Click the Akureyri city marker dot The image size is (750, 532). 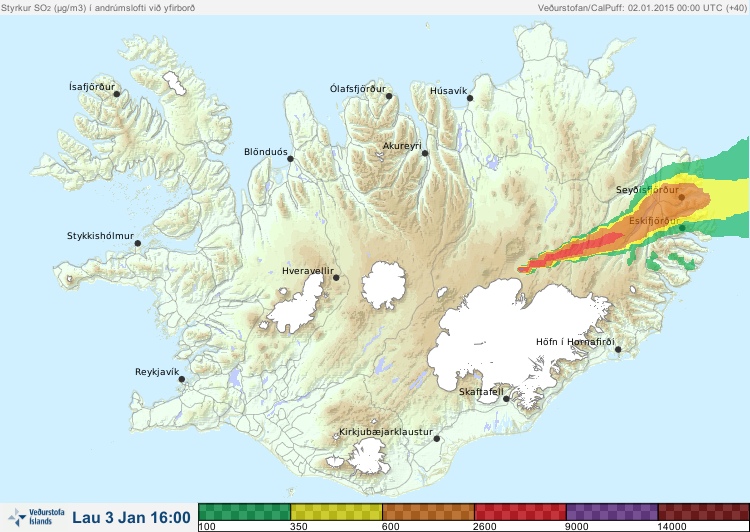[x=425, y=153]
